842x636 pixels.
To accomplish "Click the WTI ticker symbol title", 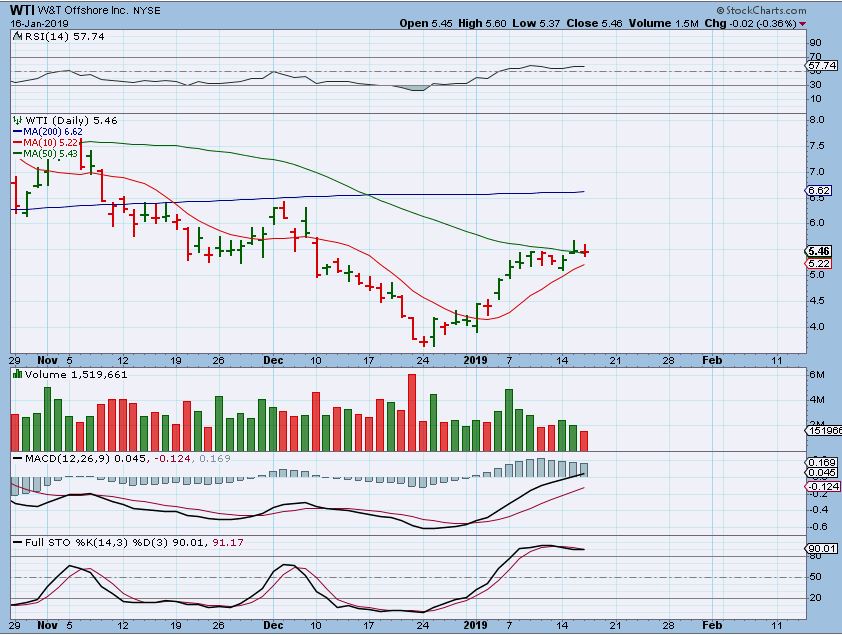I will (23, 10).
